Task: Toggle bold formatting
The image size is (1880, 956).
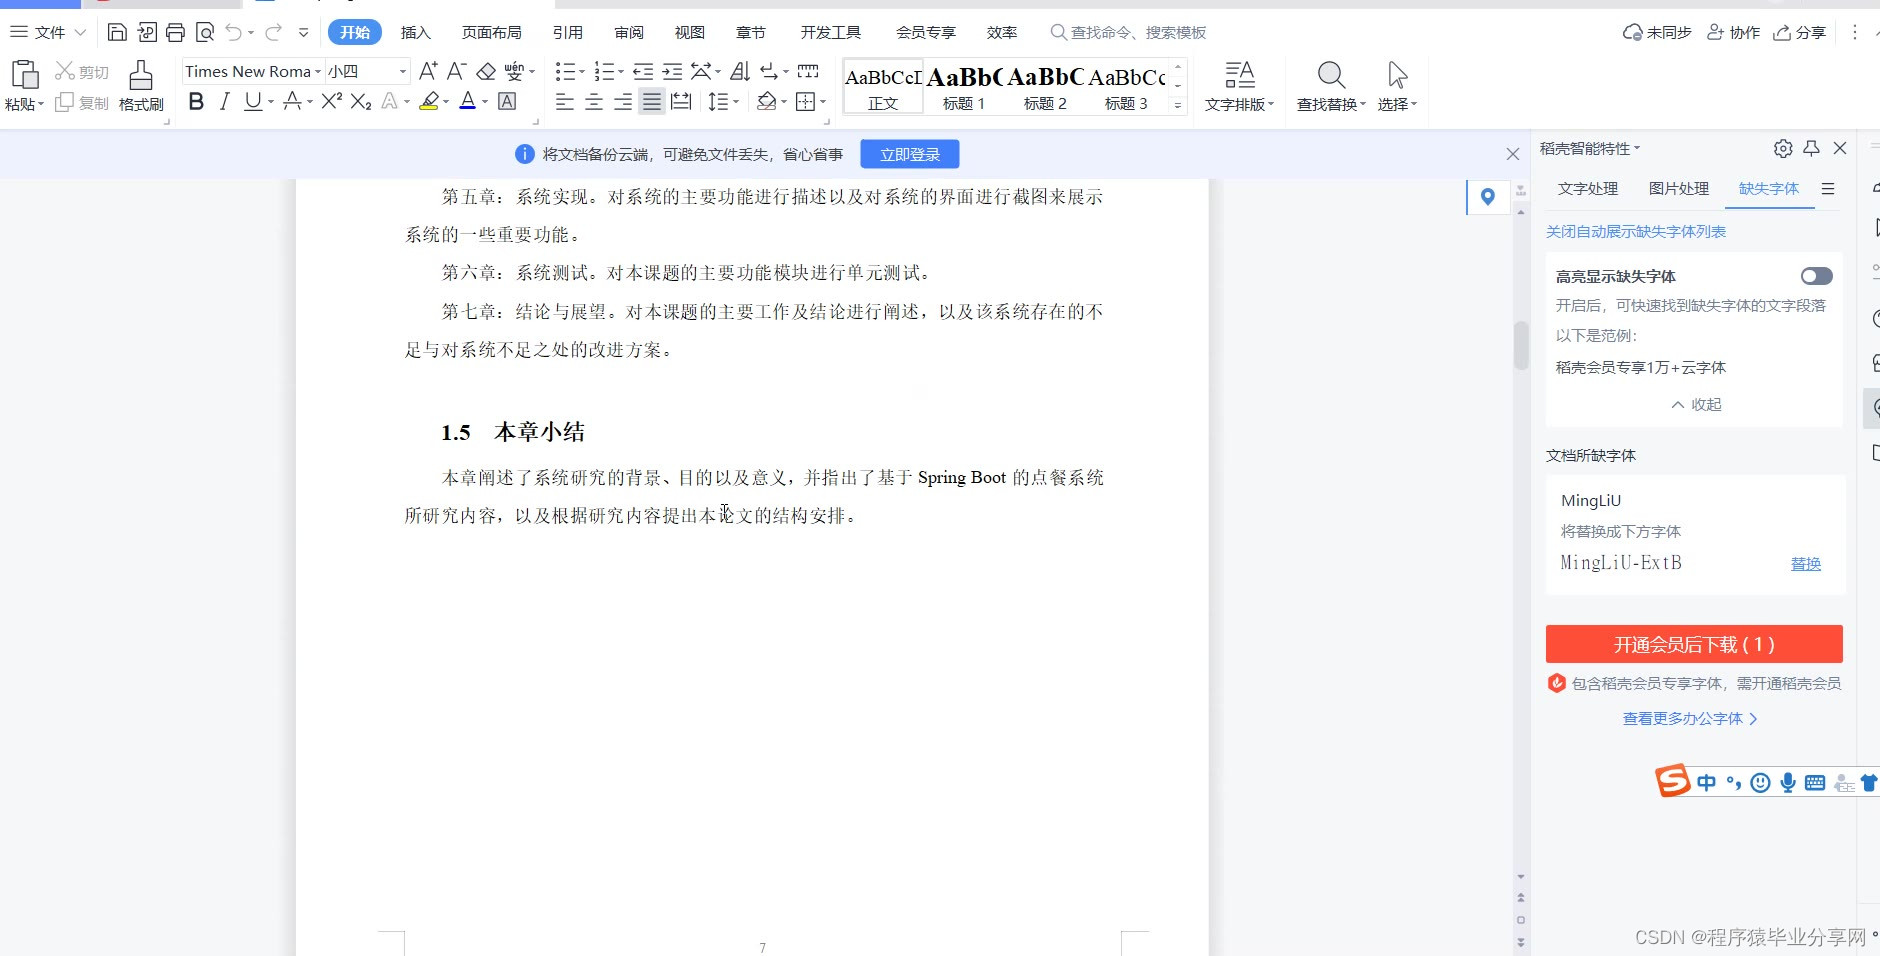Action: point(196,101)
